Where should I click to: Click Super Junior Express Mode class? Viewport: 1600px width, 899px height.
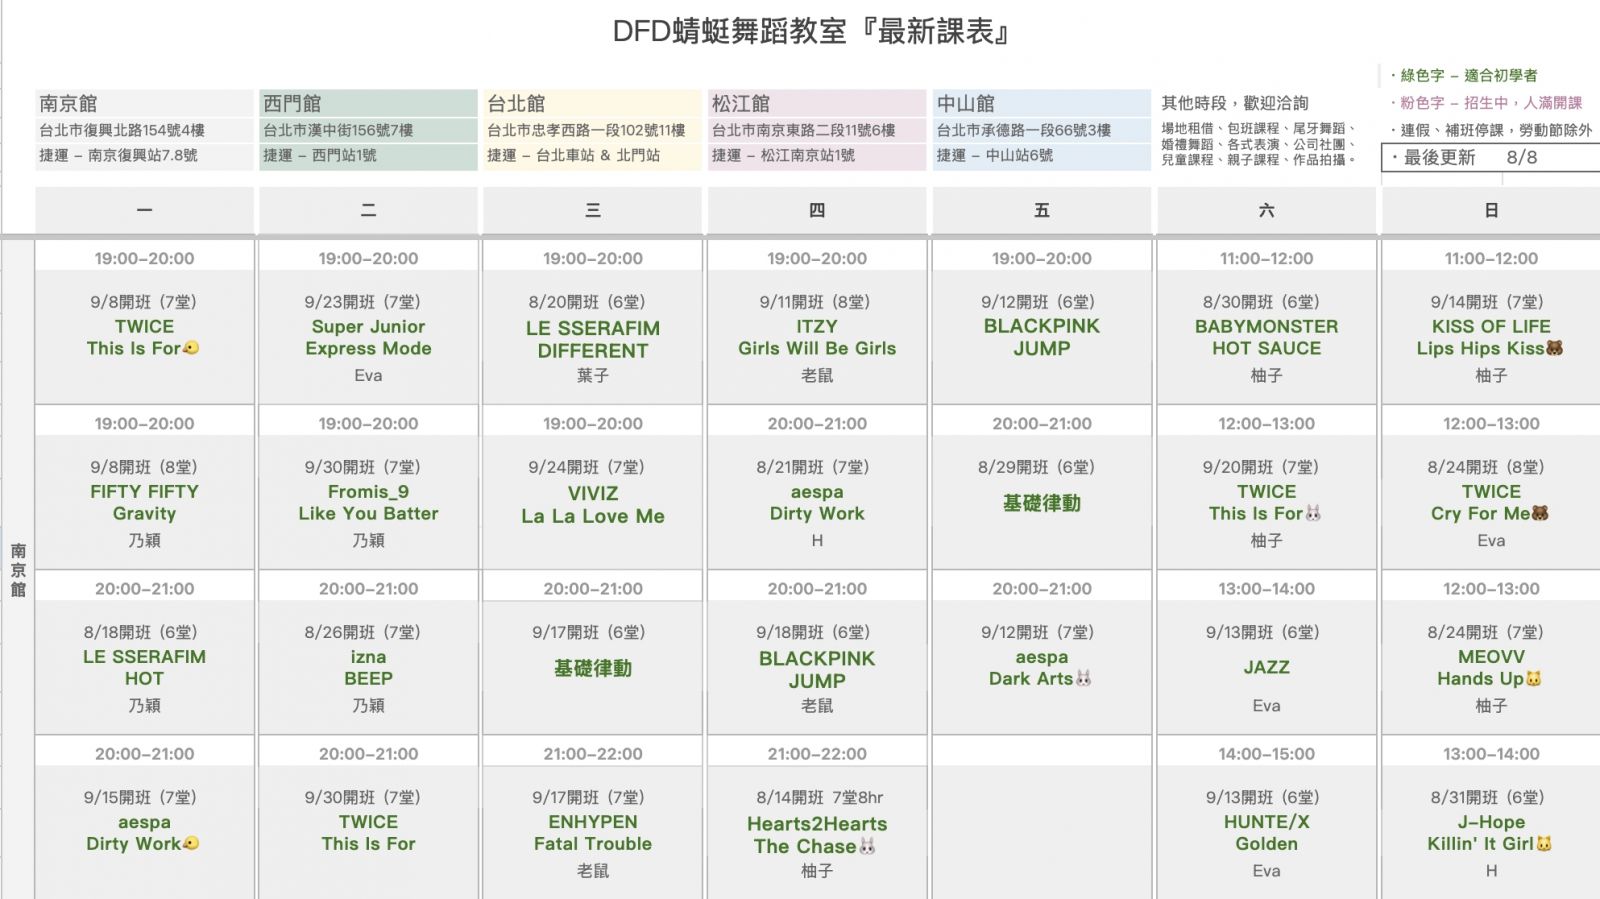(x=368, y=338)
